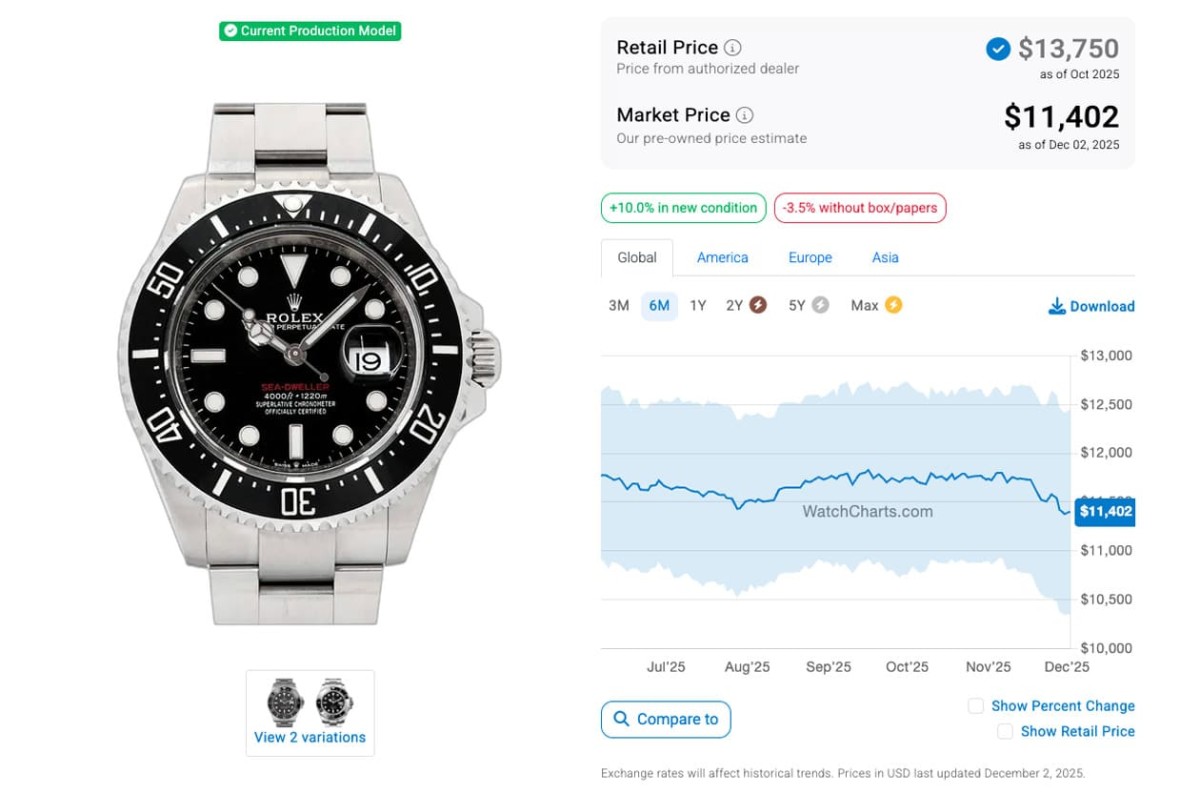Enable the Show Percent Change checkbox
Viewport: 1200px width, 794px height.
pyautogui.click(x=976, y=706)
